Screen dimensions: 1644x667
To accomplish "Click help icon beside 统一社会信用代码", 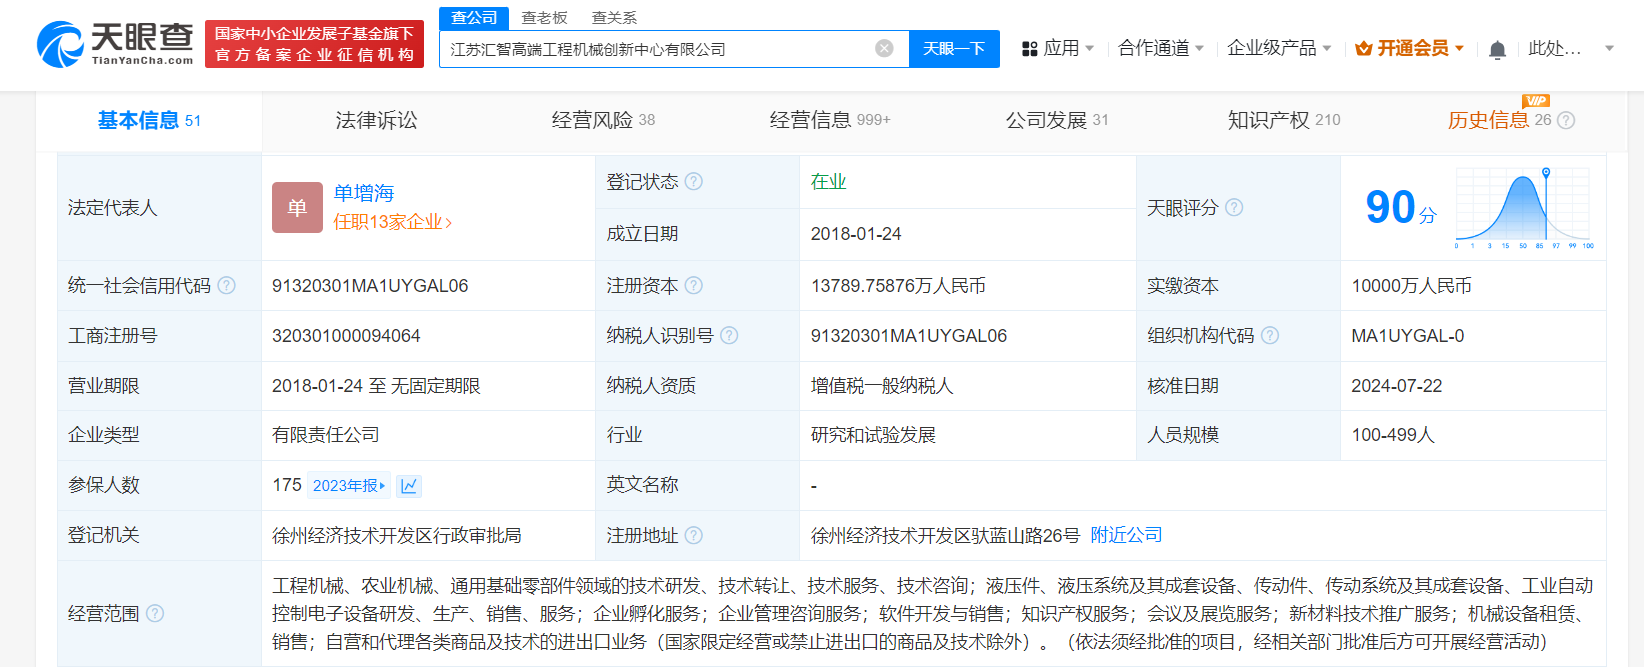I will pos(227,286).
